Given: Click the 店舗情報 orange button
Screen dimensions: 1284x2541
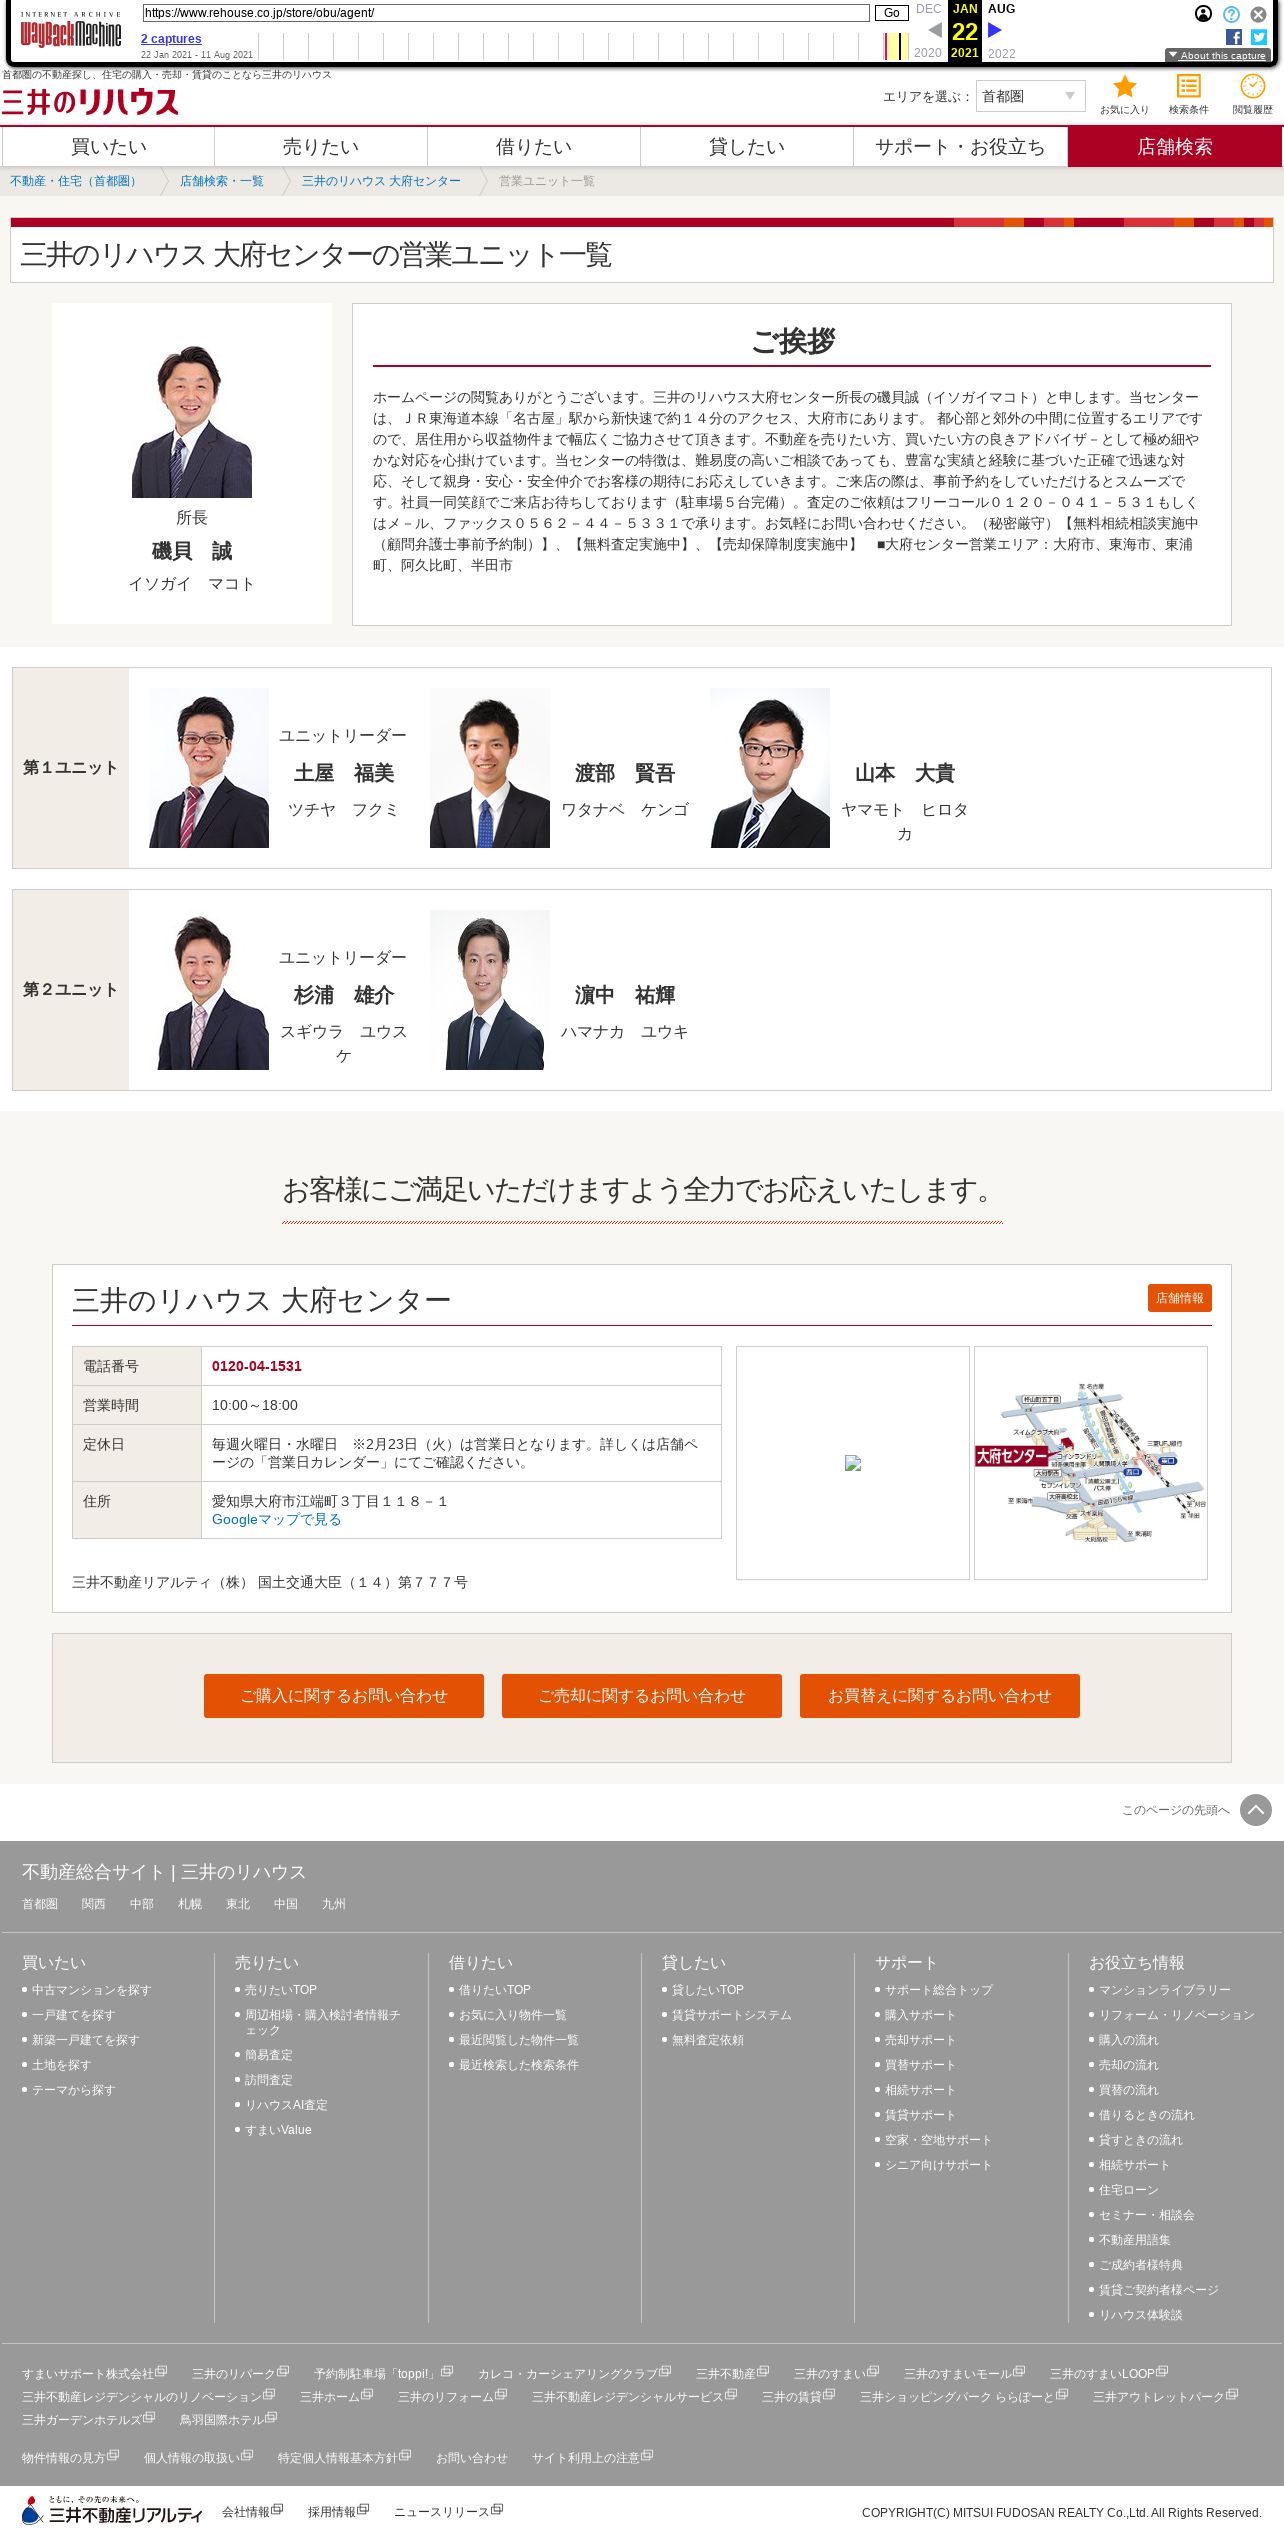Looking at the screenshot, I should coord(1180,1298).
